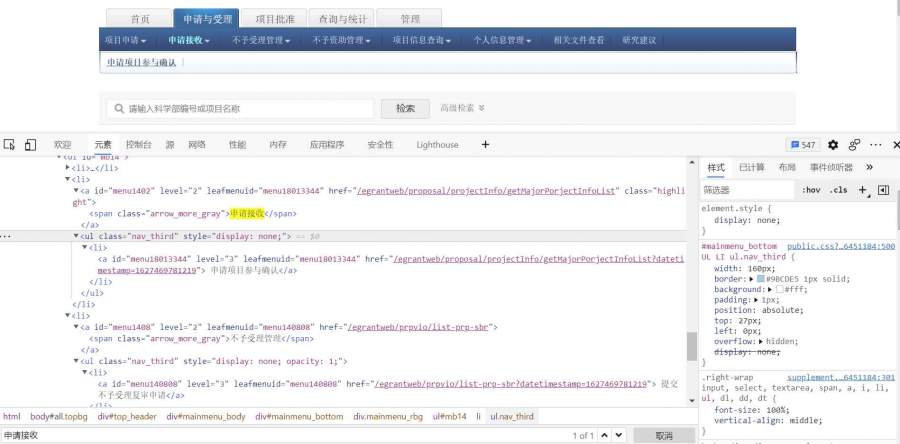Open the 控制台 console tab
The width and height of the screenshot is (900, 444).
(x=138, y=145)
